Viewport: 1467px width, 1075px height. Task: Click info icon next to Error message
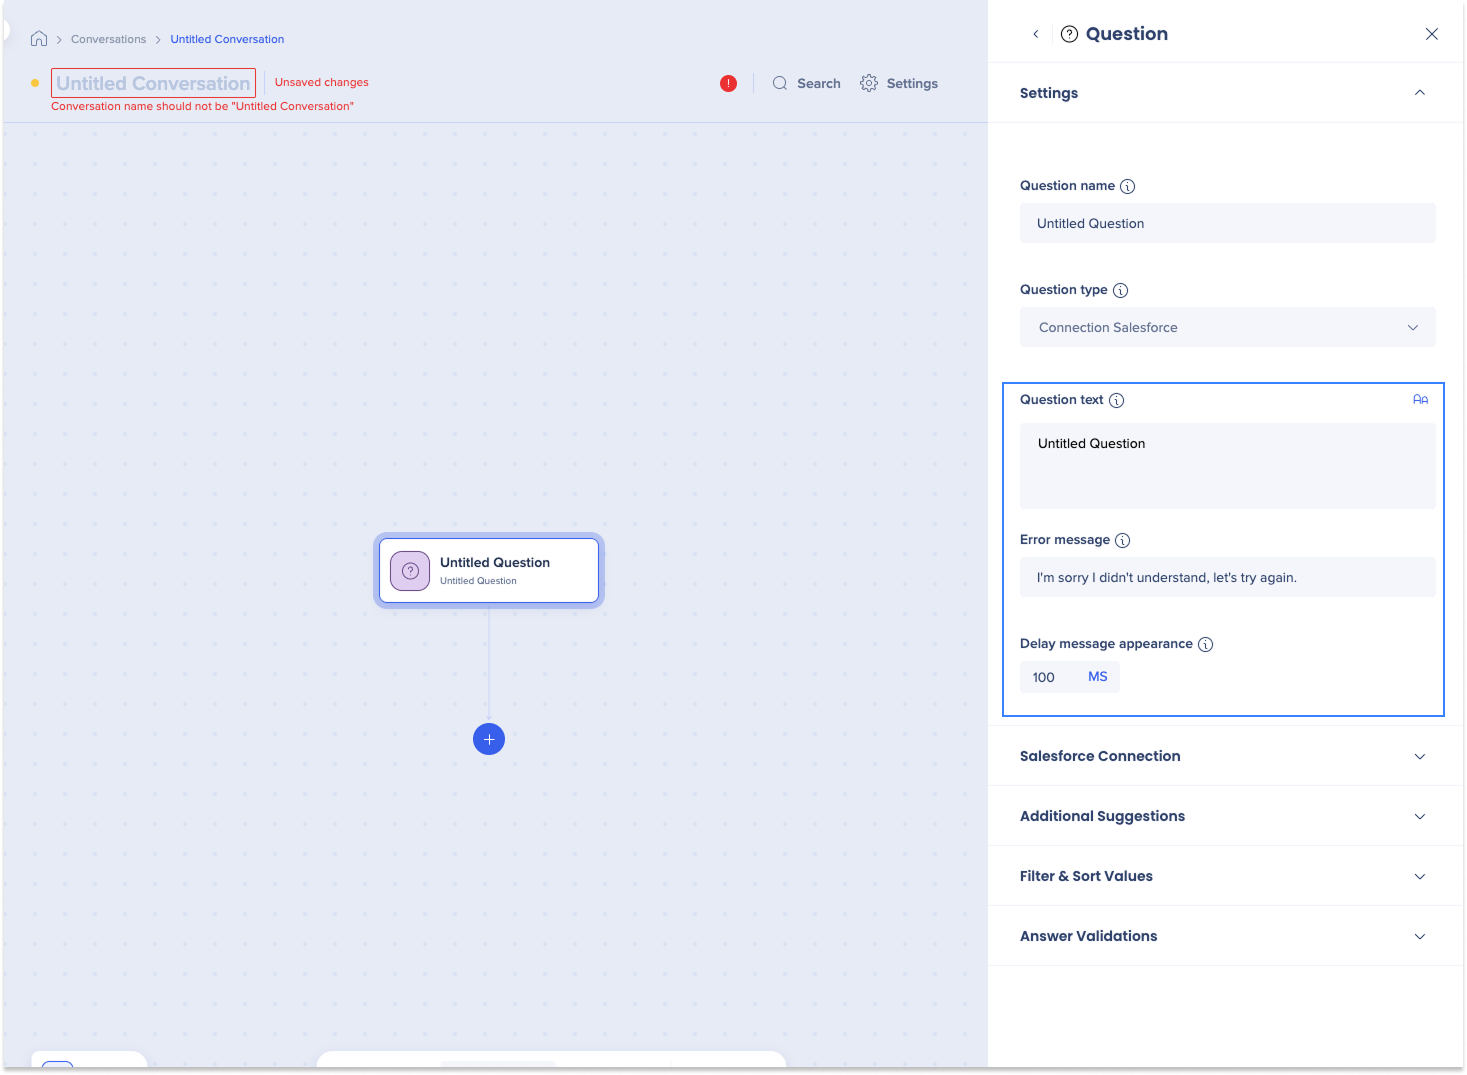click(1122, 540)
